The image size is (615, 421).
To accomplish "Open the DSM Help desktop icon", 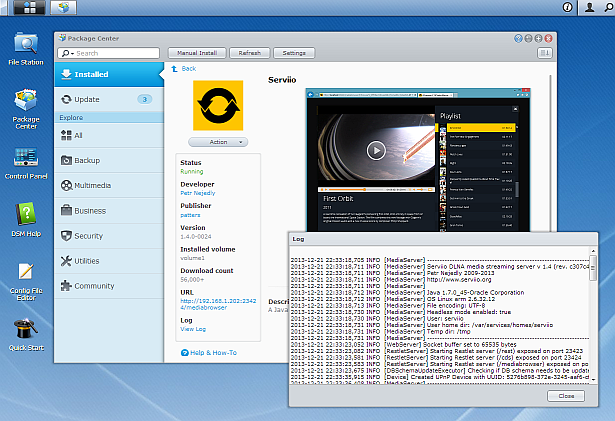I will 26,219.
